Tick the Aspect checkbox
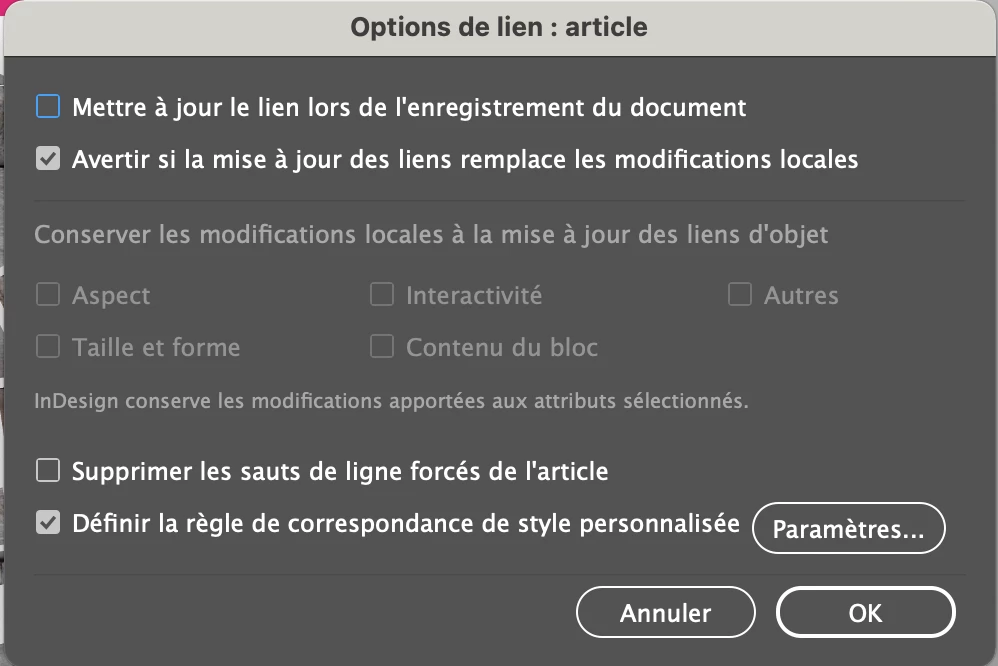 [x=48, y=295]
